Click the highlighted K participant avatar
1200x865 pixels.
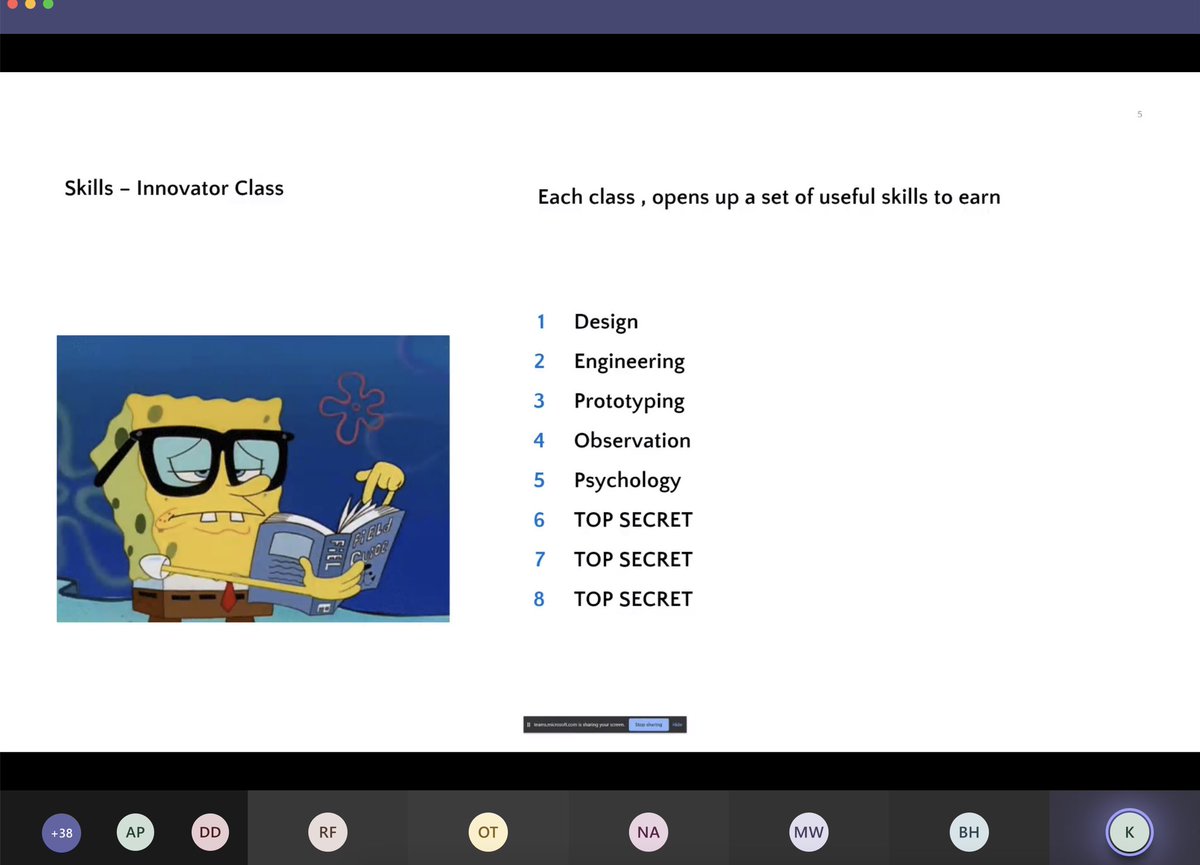[x=1130, y=832]
